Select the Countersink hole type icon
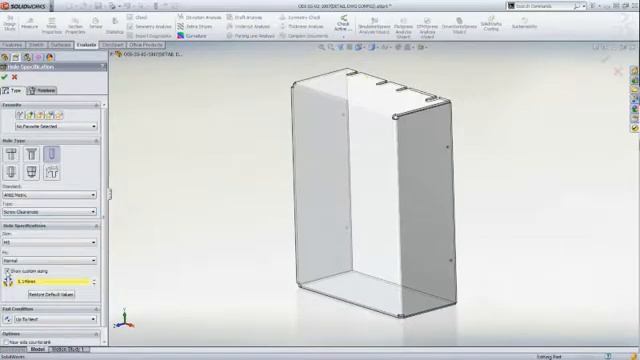 pyautogui.click(x=31, y=154)
